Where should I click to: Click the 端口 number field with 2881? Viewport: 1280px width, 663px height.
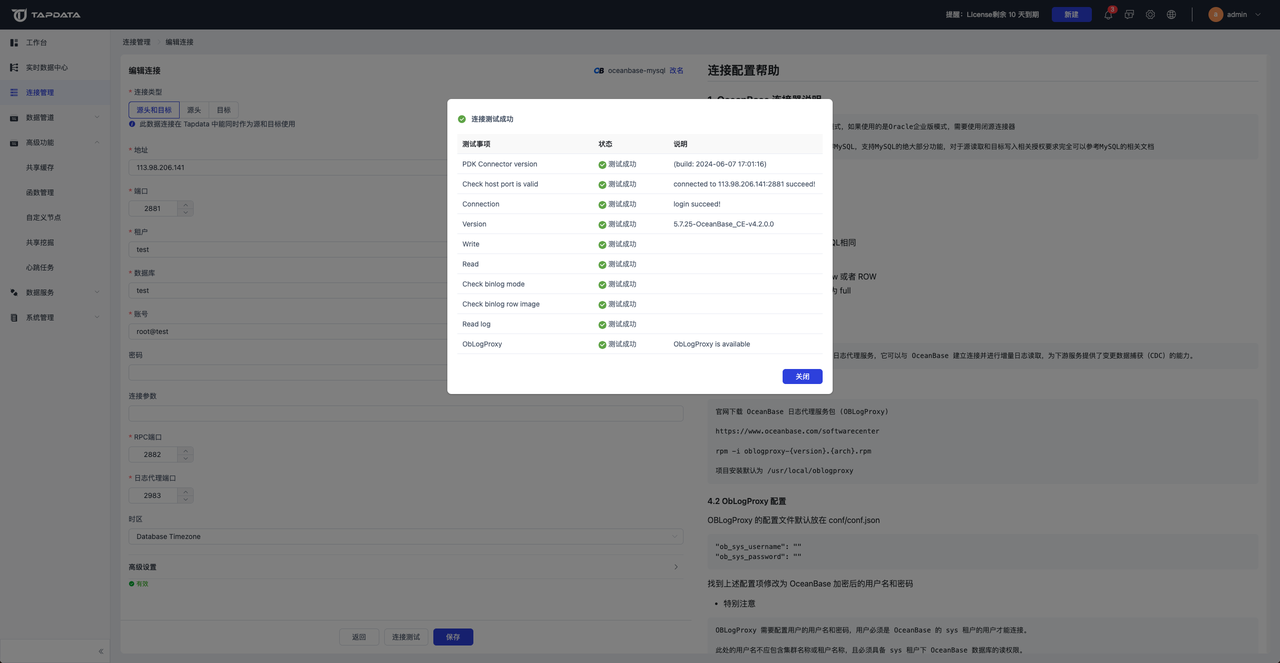click(153, 209)
